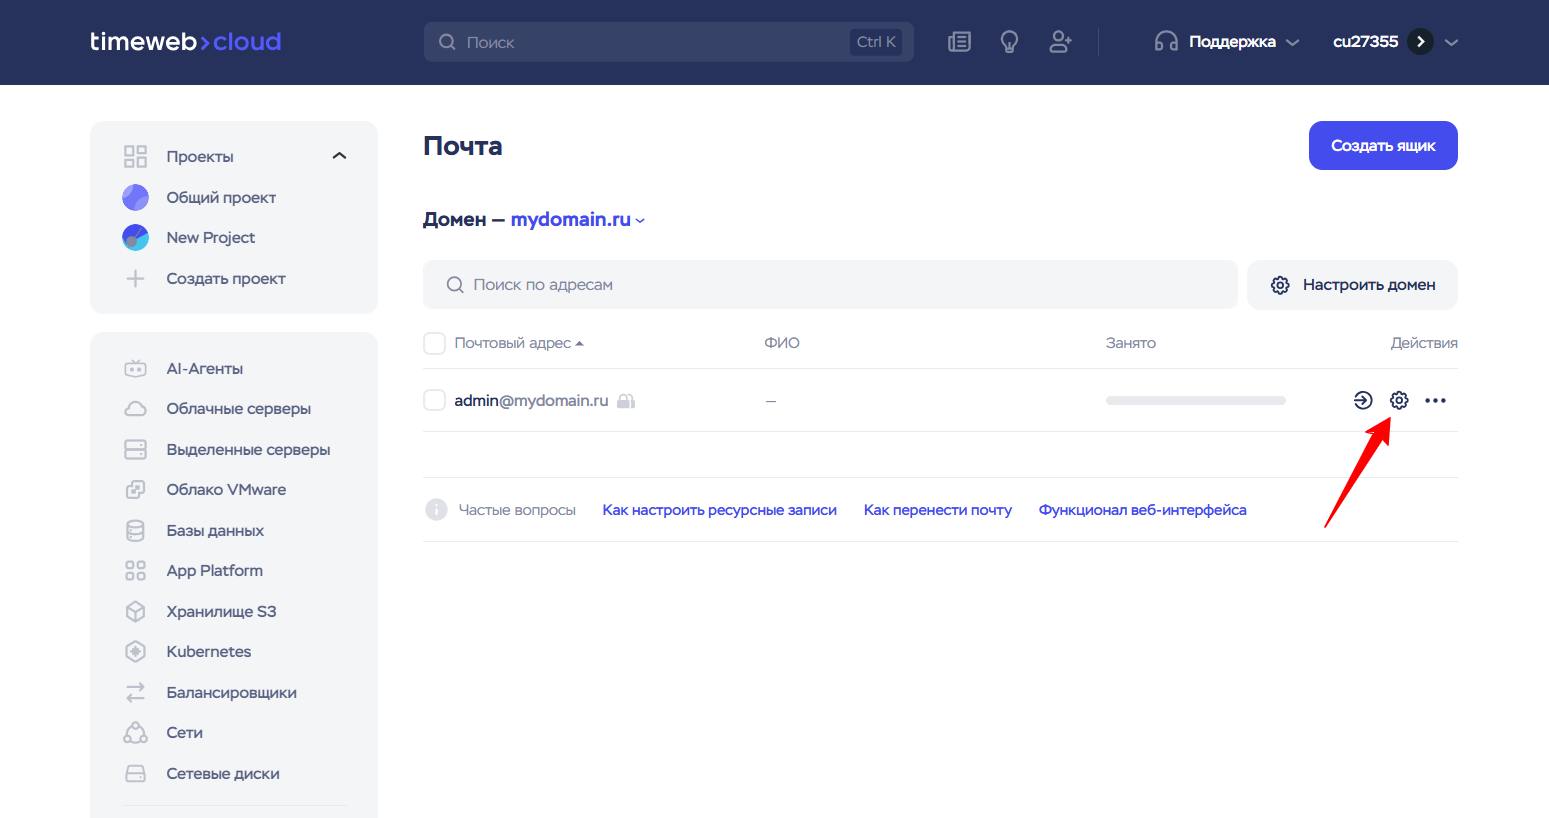Click the round account arrow icon beside cu27355
Viewport: 1549px width, 818px height.
1420,42
